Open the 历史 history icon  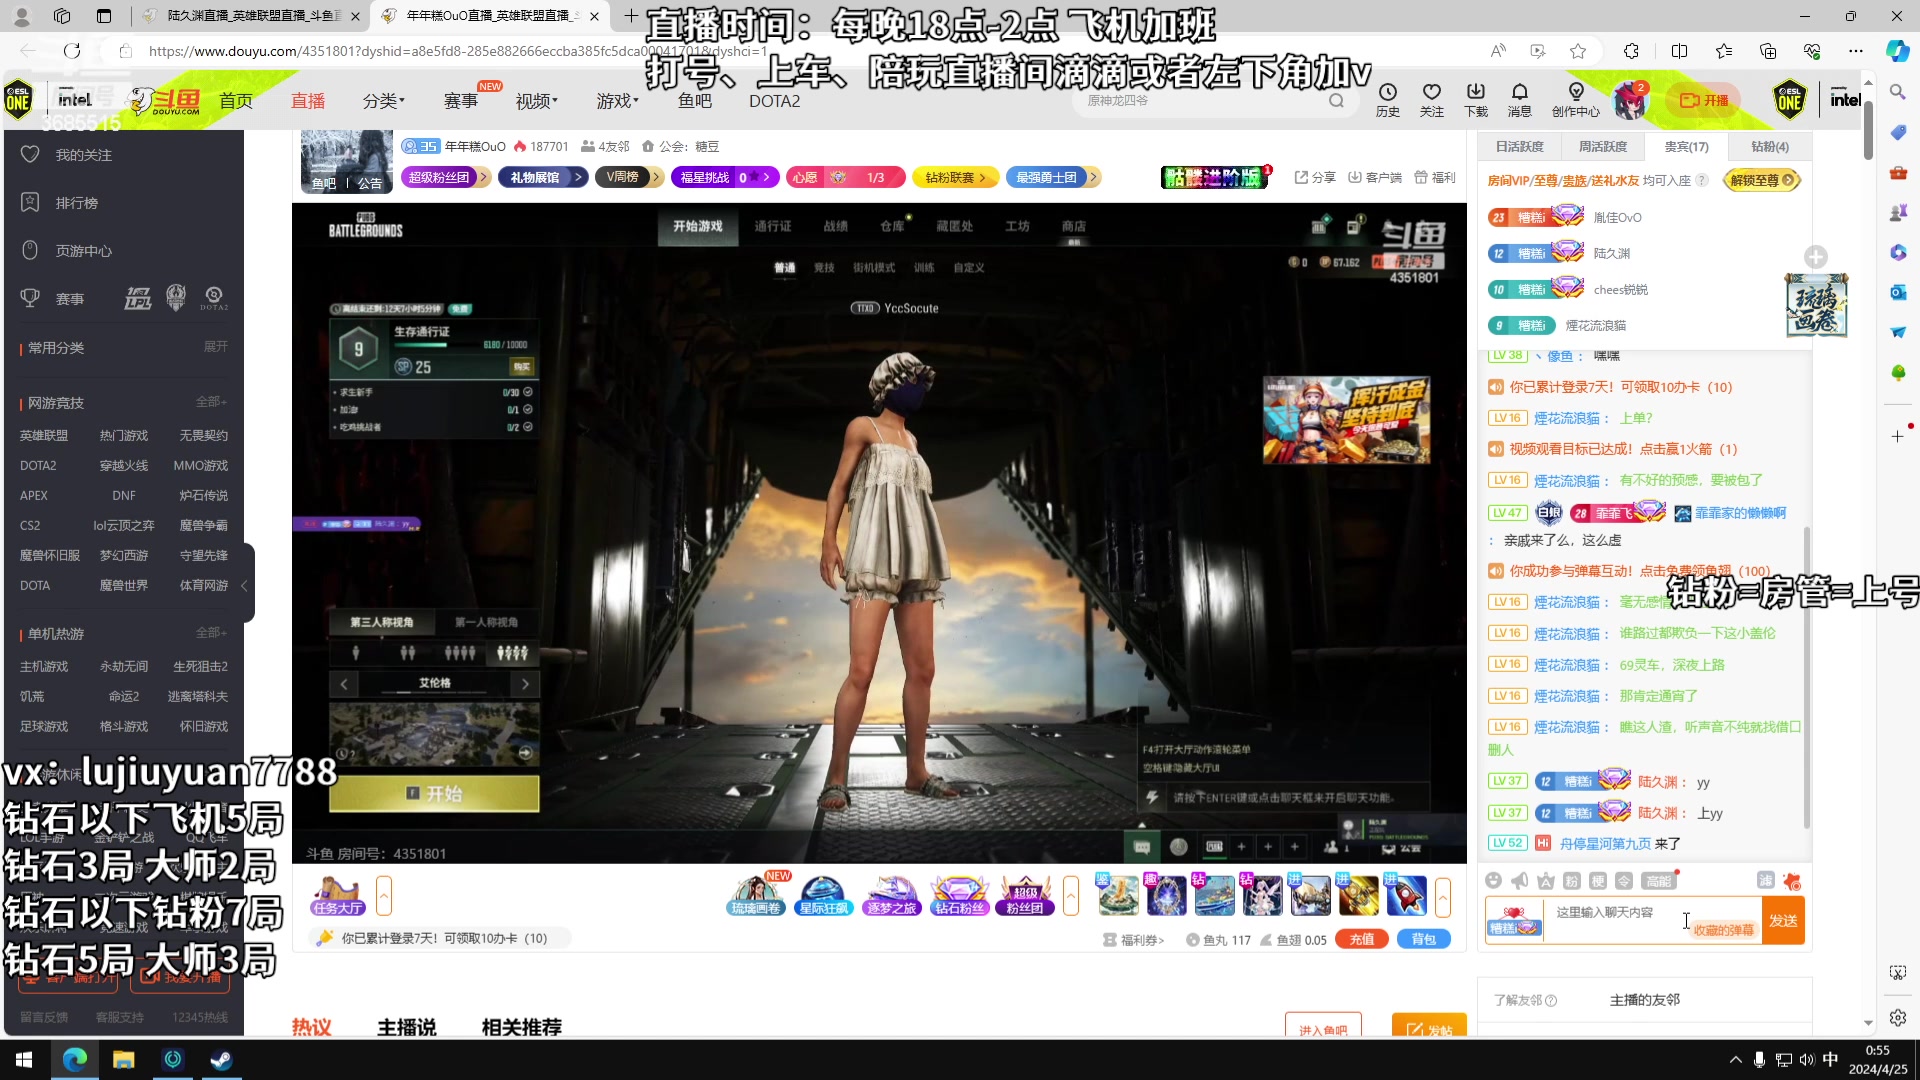pyautogui.click(x=1388, y=100)
